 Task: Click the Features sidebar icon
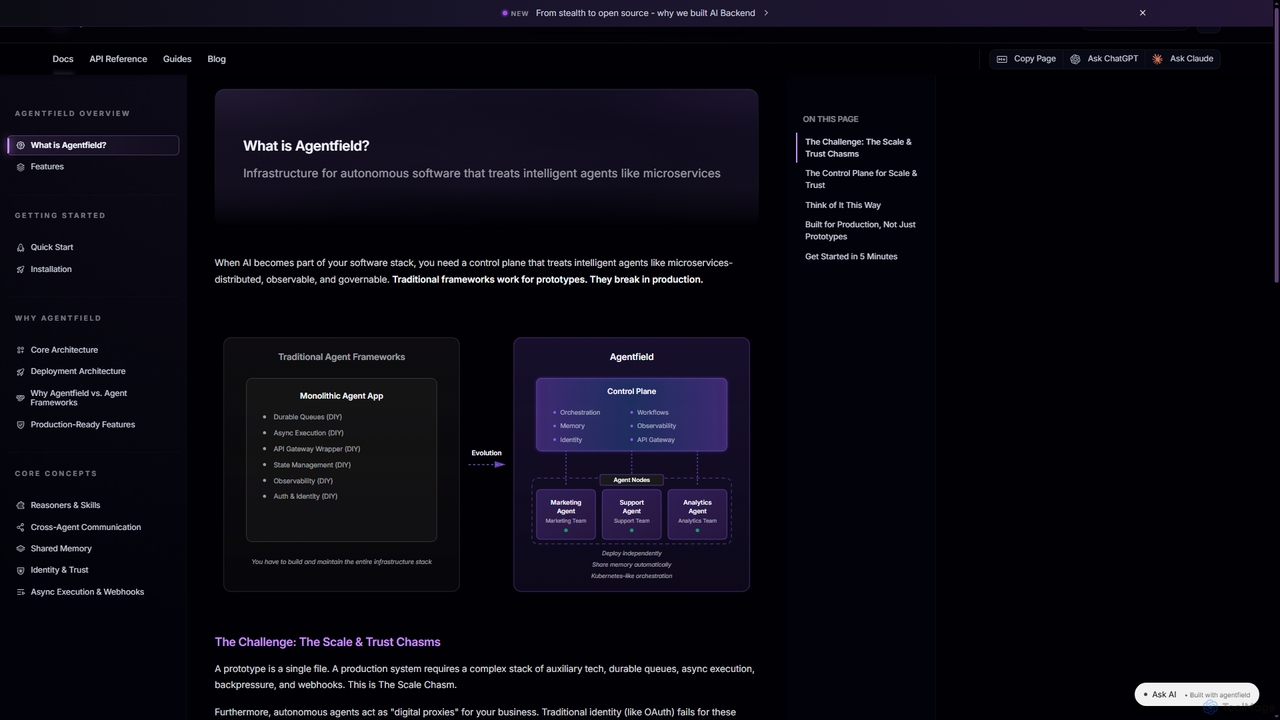click(x=20, y=167)
